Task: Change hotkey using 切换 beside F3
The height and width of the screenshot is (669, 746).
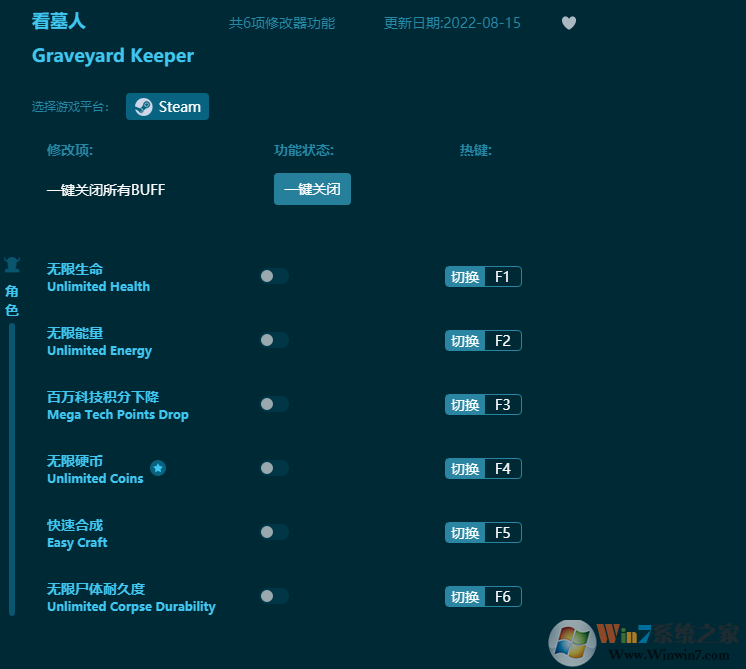Action: [x=465, y=405]
